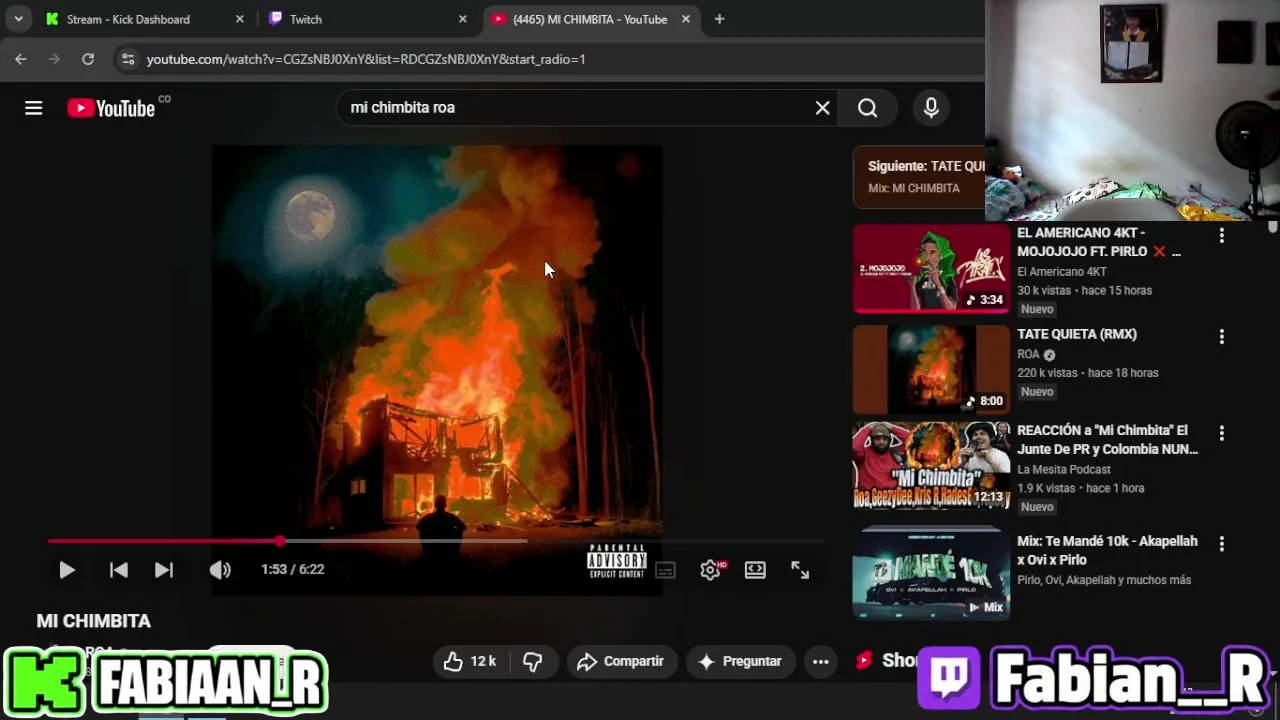Screen dimensions: 1280x720
Task: Seek on the red progress bar
Action: coord(437,541)
